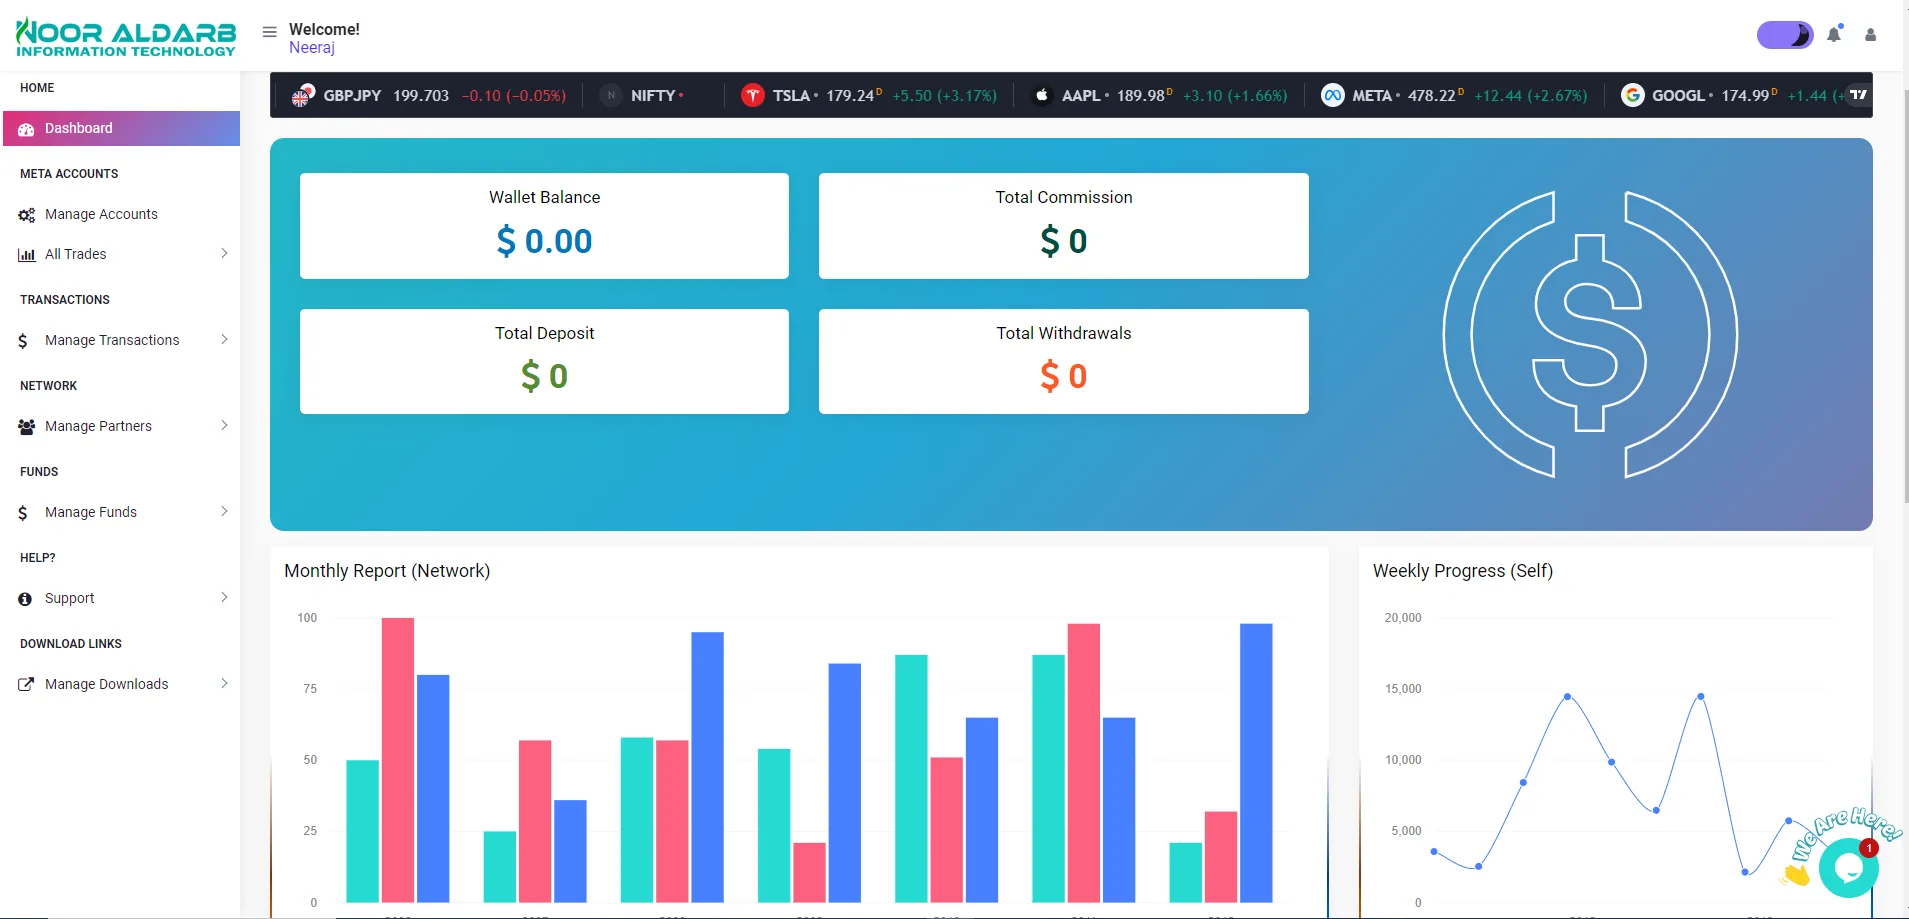Select the Manage Accounts gear icon
The height and width of the screenshot is (919, 1909).
pyautogui.click(x=25, y=214)
